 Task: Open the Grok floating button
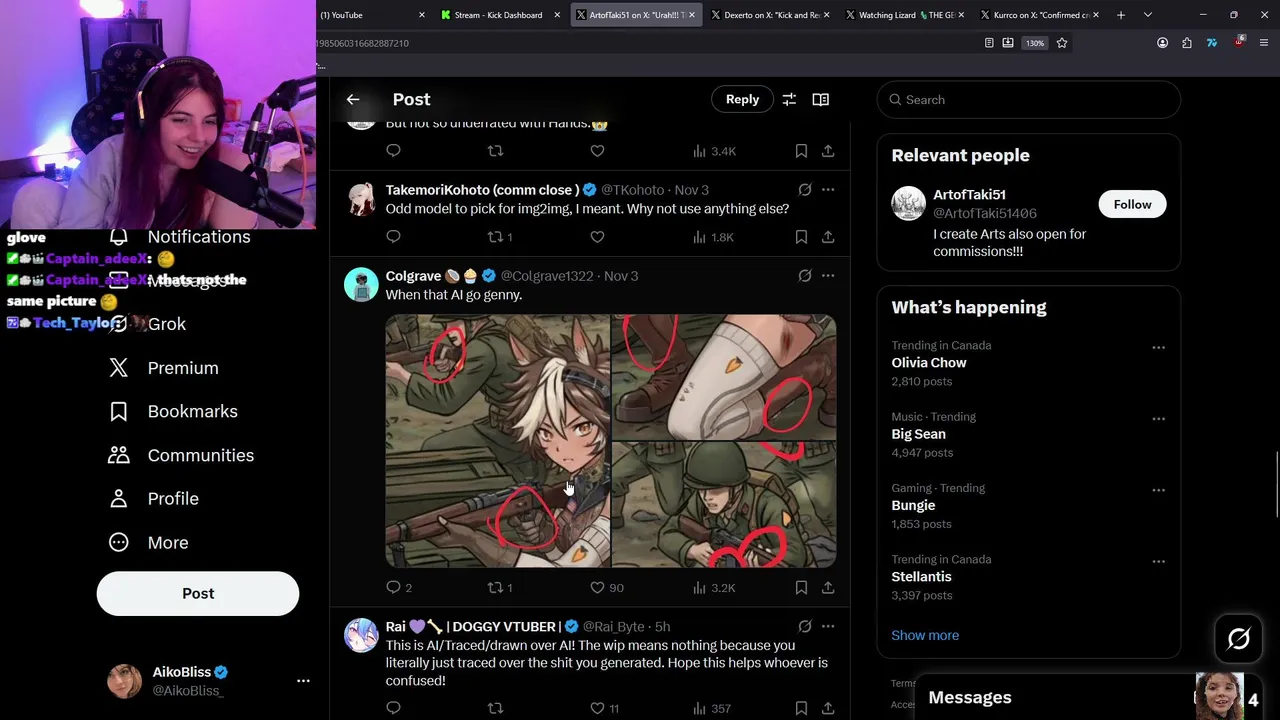[1238, 639]
